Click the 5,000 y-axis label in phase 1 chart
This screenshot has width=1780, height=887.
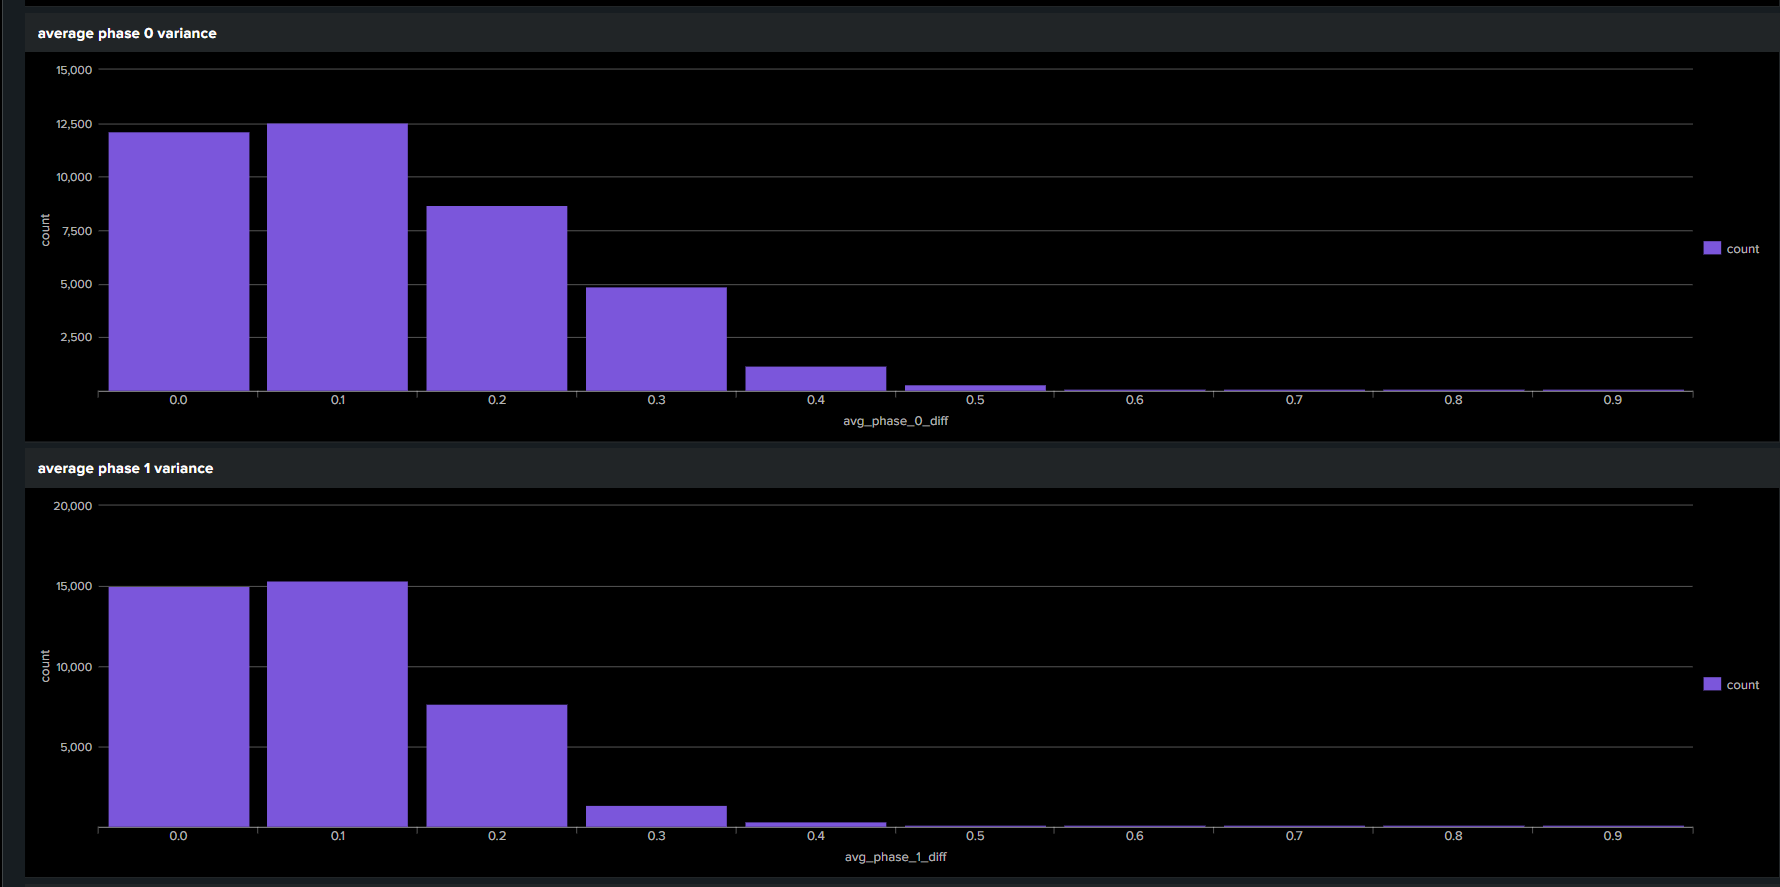(x=76, y=747)
